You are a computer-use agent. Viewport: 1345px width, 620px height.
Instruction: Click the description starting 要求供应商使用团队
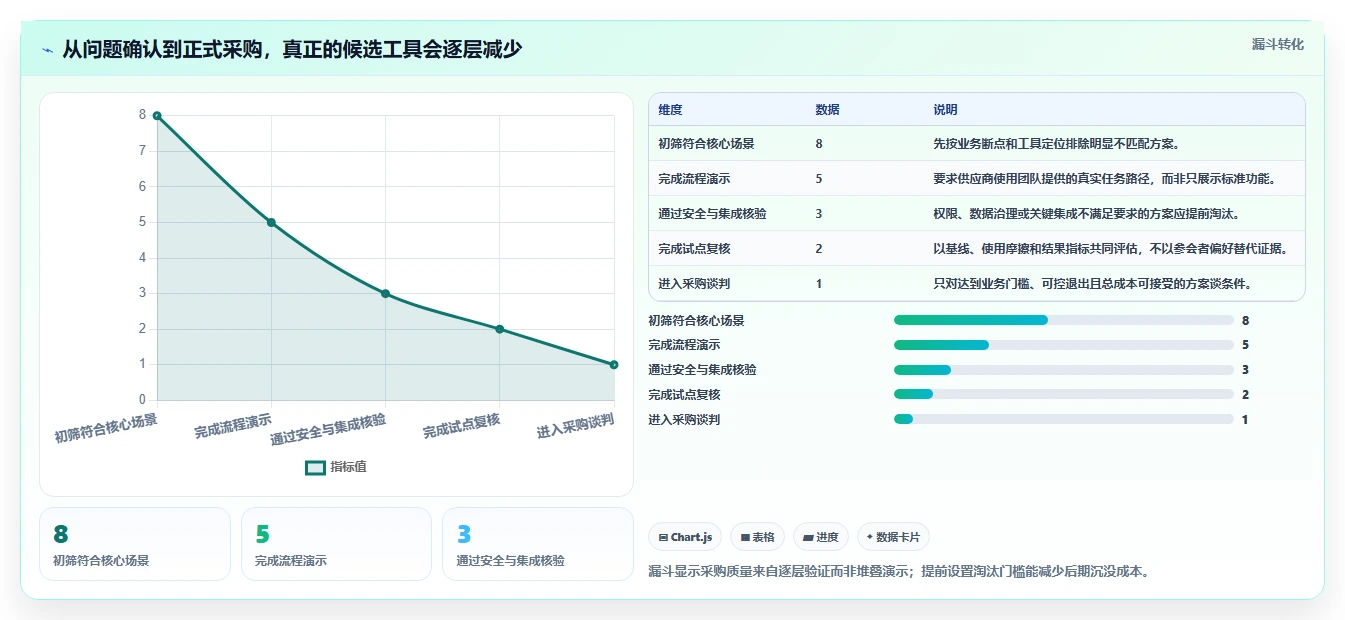[1105, 179]
